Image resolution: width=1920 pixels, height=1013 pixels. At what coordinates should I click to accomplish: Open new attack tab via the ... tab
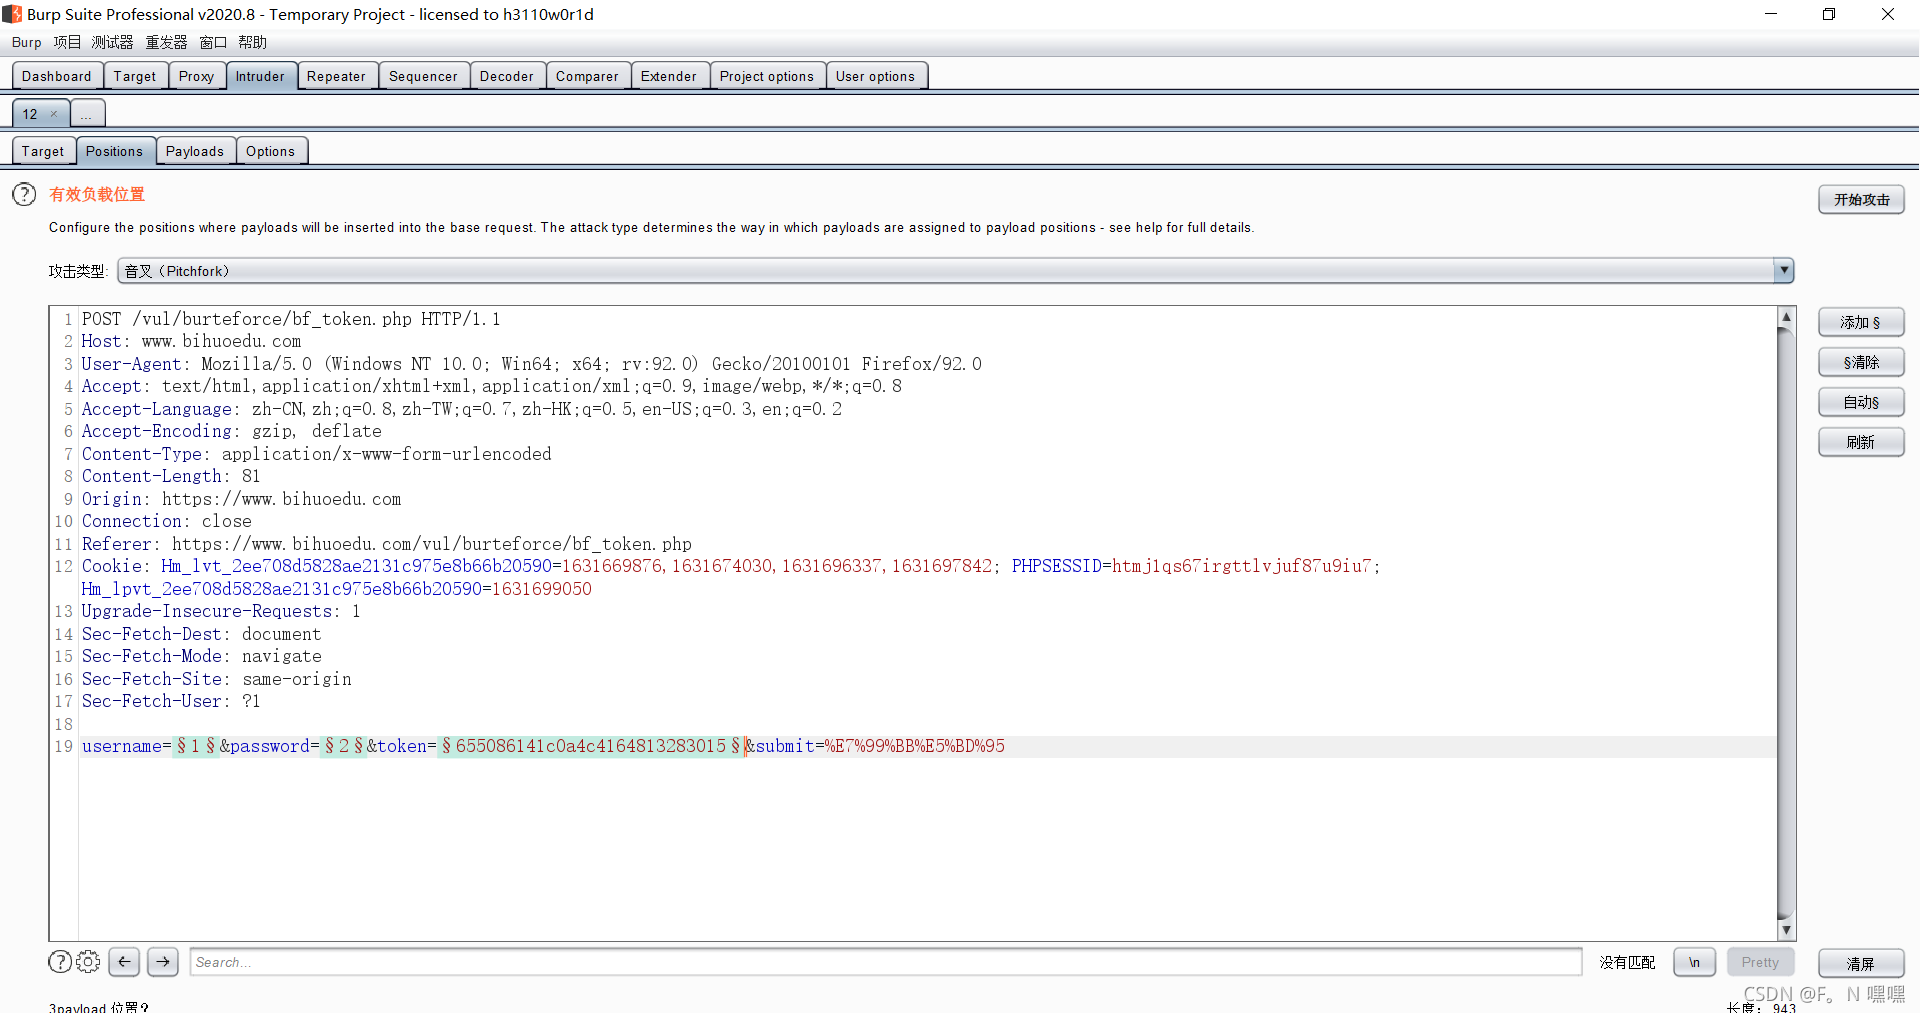[87, 114]
